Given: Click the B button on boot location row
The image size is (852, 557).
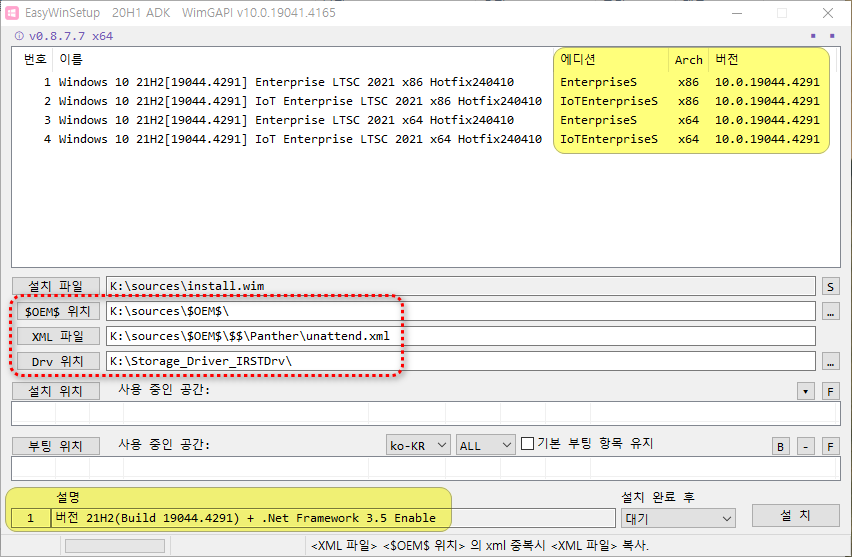Looking at the screenshot, I should 780,447.
